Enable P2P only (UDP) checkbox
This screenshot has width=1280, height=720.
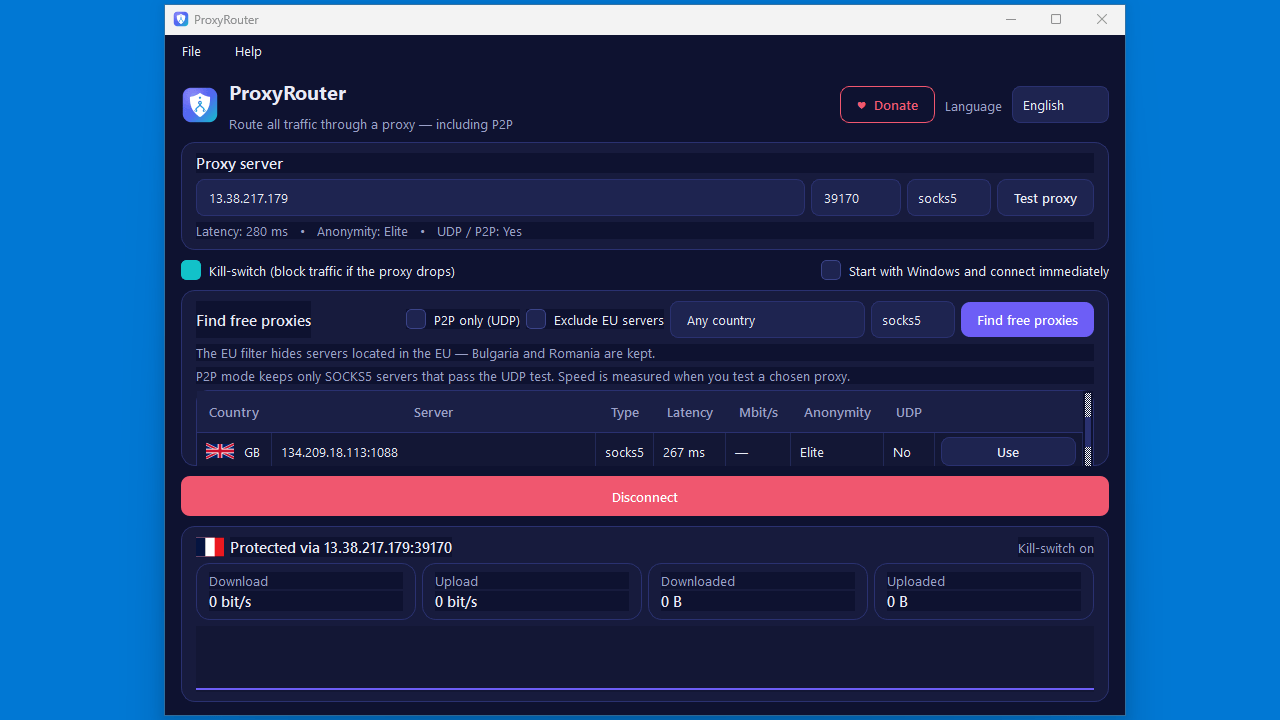point(416,319)
